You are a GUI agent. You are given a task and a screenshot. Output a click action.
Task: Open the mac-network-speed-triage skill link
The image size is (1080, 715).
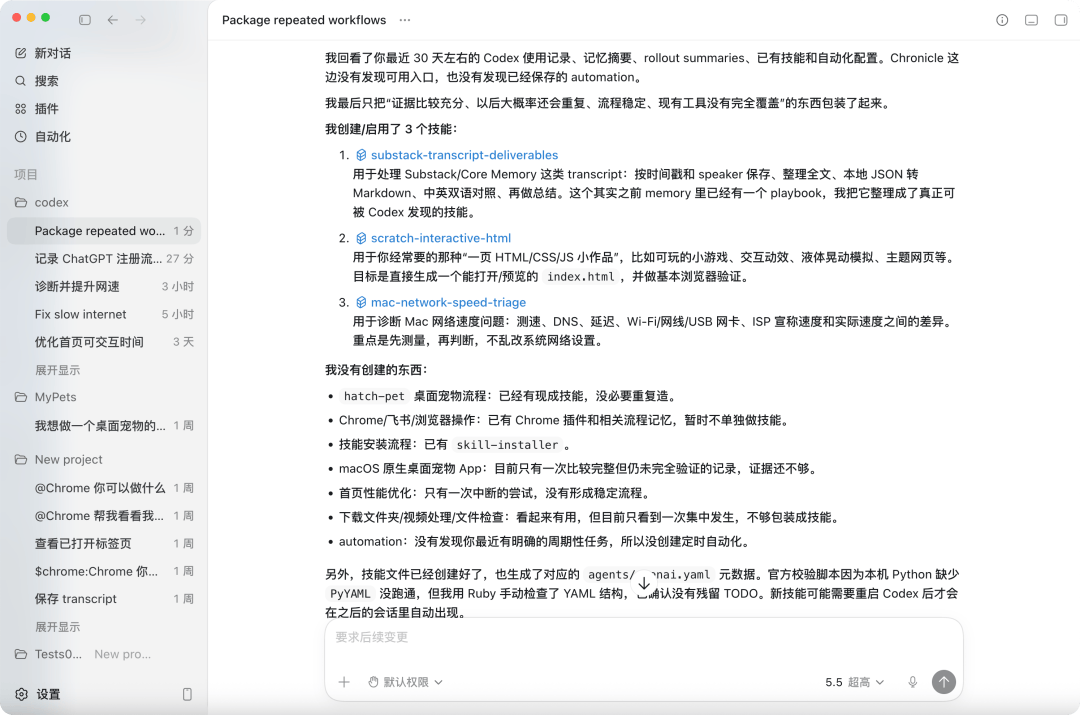[x=448, y=302]
